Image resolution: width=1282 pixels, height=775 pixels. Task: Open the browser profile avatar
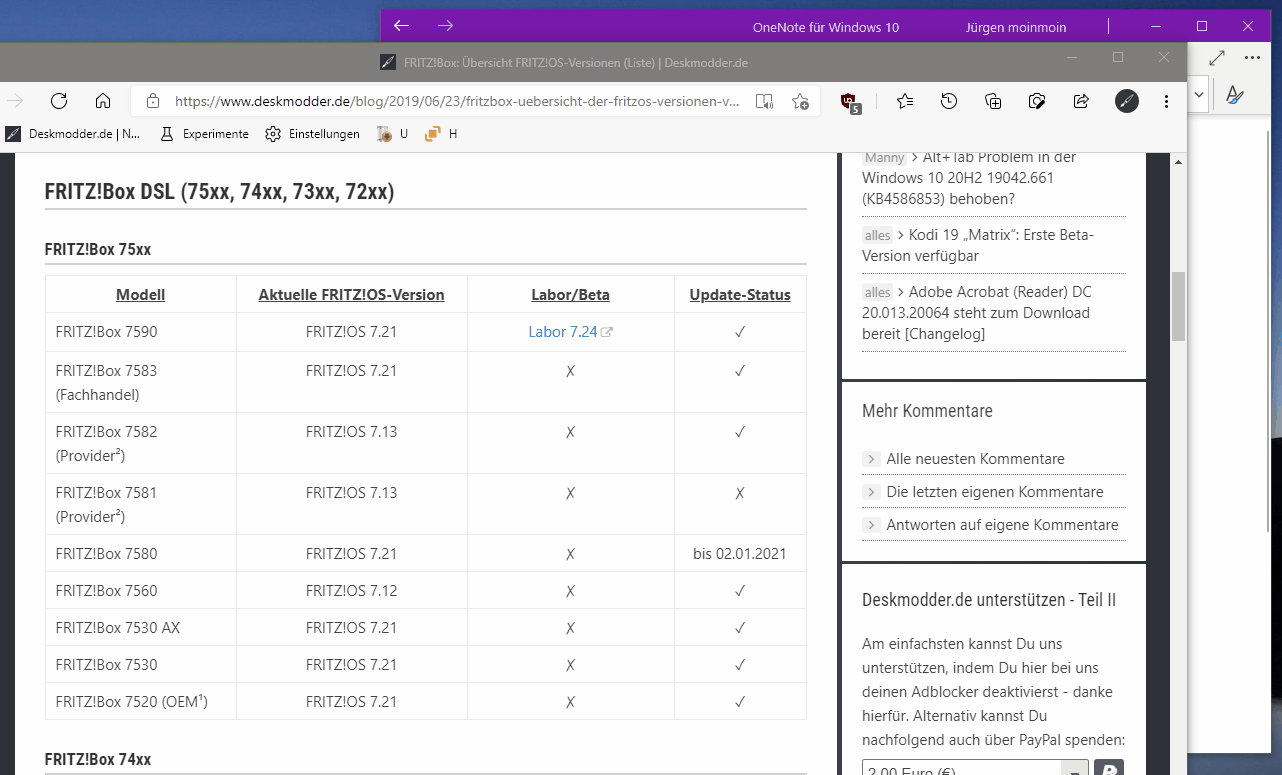(1127, 101)
